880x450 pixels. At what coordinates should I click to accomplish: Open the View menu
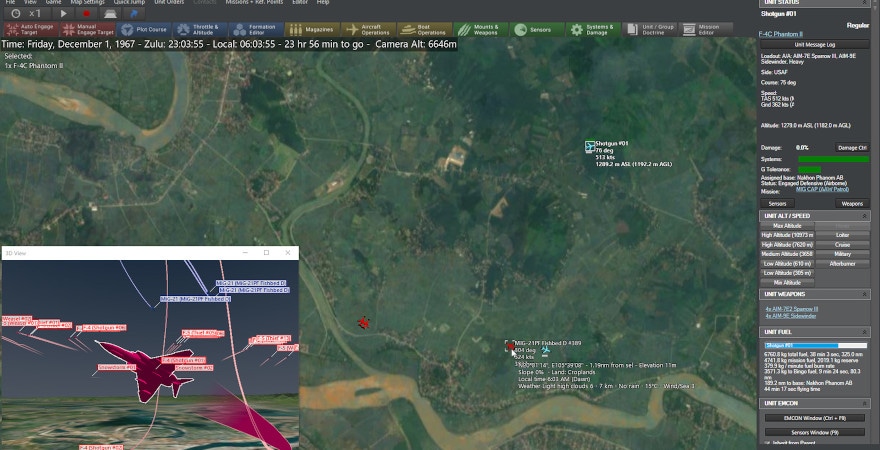[x=30, y=2]
